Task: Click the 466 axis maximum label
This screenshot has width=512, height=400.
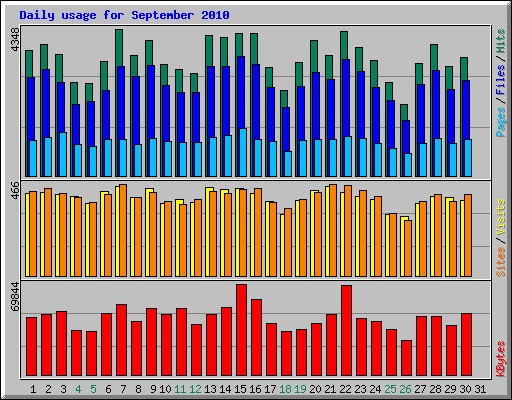Action: point(15,190)
